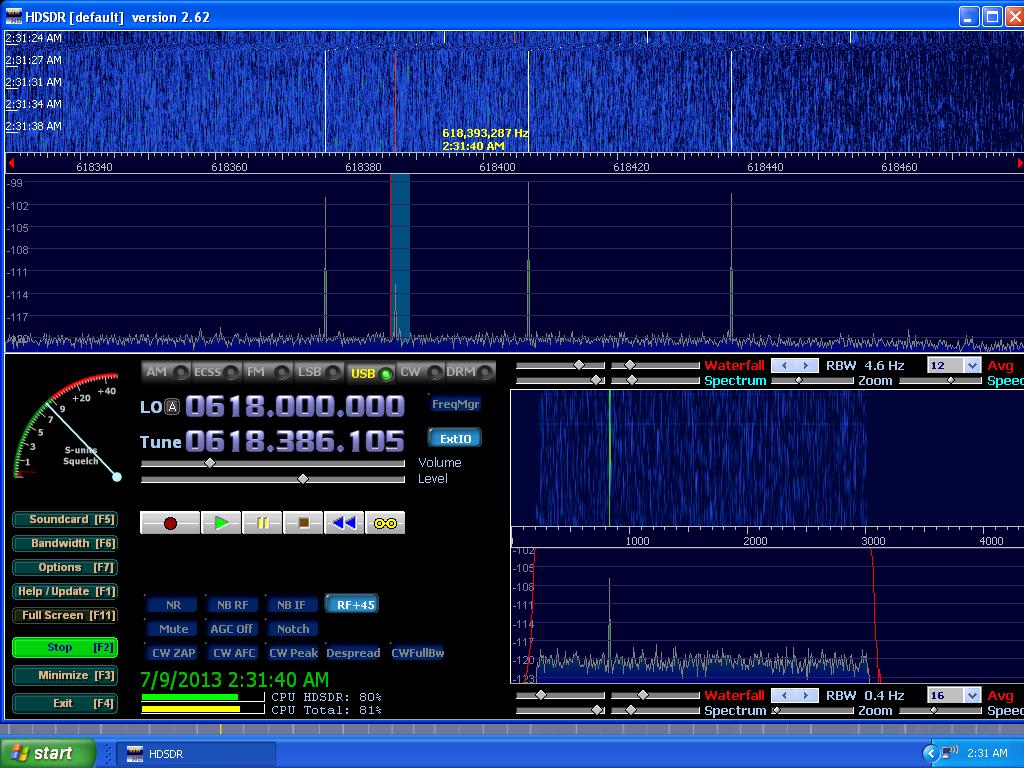Enable the NB IF noise blanker
Image resolution: width=1024 pixels, height=768 pixels.
tap(291, 605)
